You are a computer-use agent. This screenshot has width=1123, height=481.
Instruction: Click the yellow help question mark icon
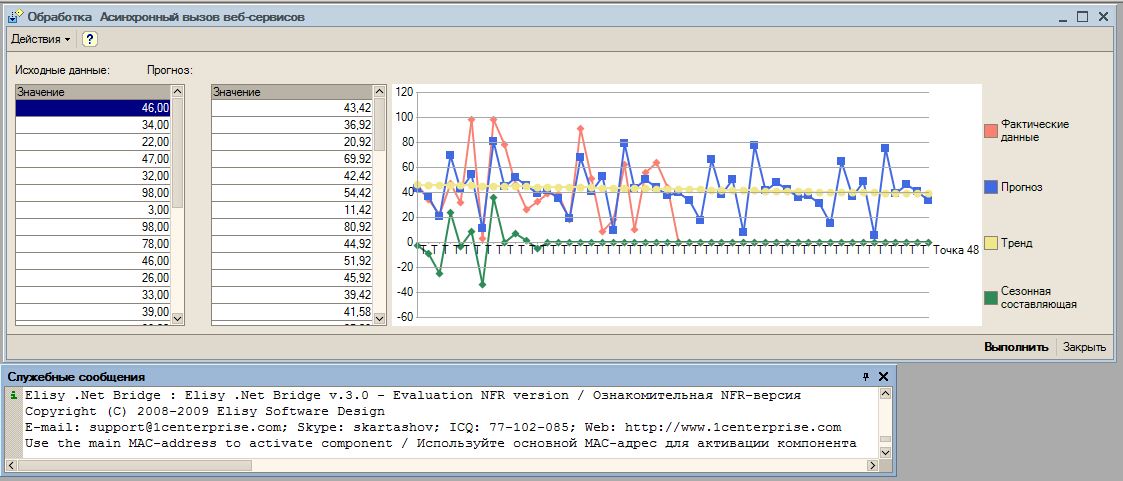tap(90, 39)
